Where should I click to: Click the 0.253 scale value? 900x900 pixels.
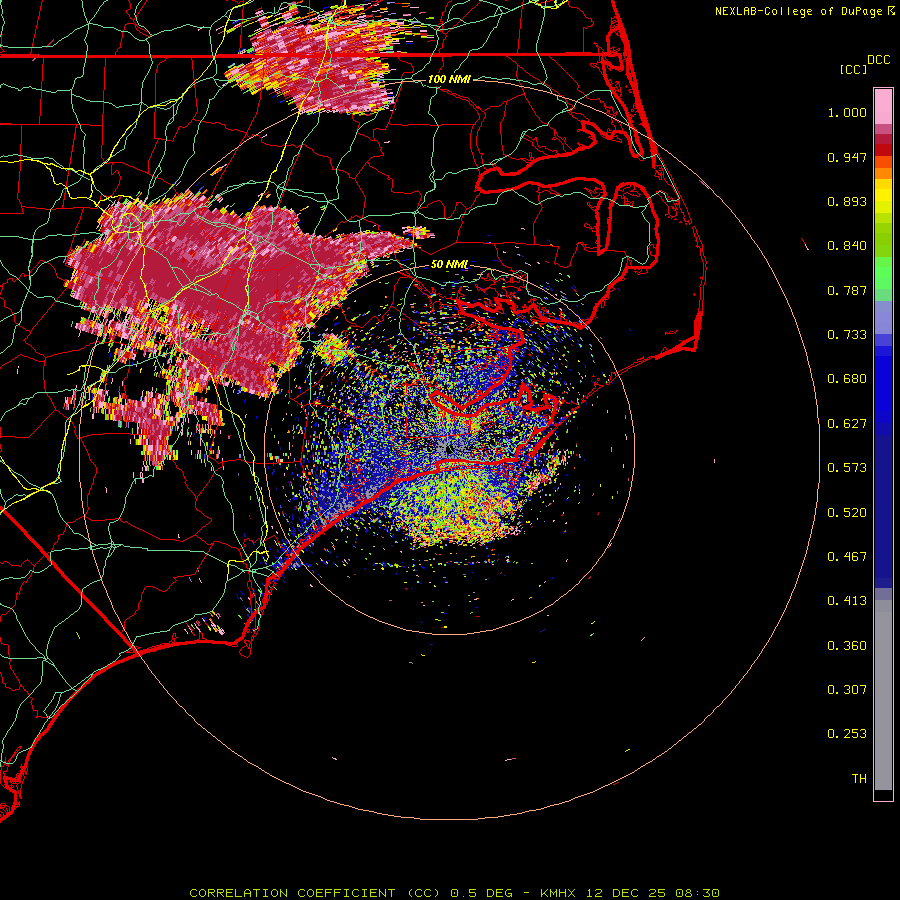(847, 734)
